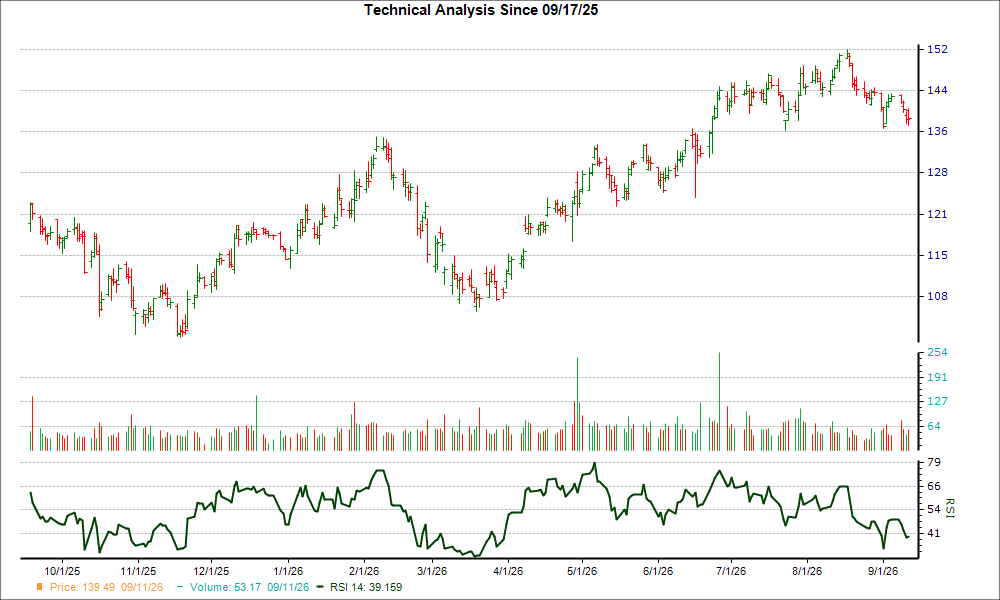Click the 2/1/26 date label

364,571
